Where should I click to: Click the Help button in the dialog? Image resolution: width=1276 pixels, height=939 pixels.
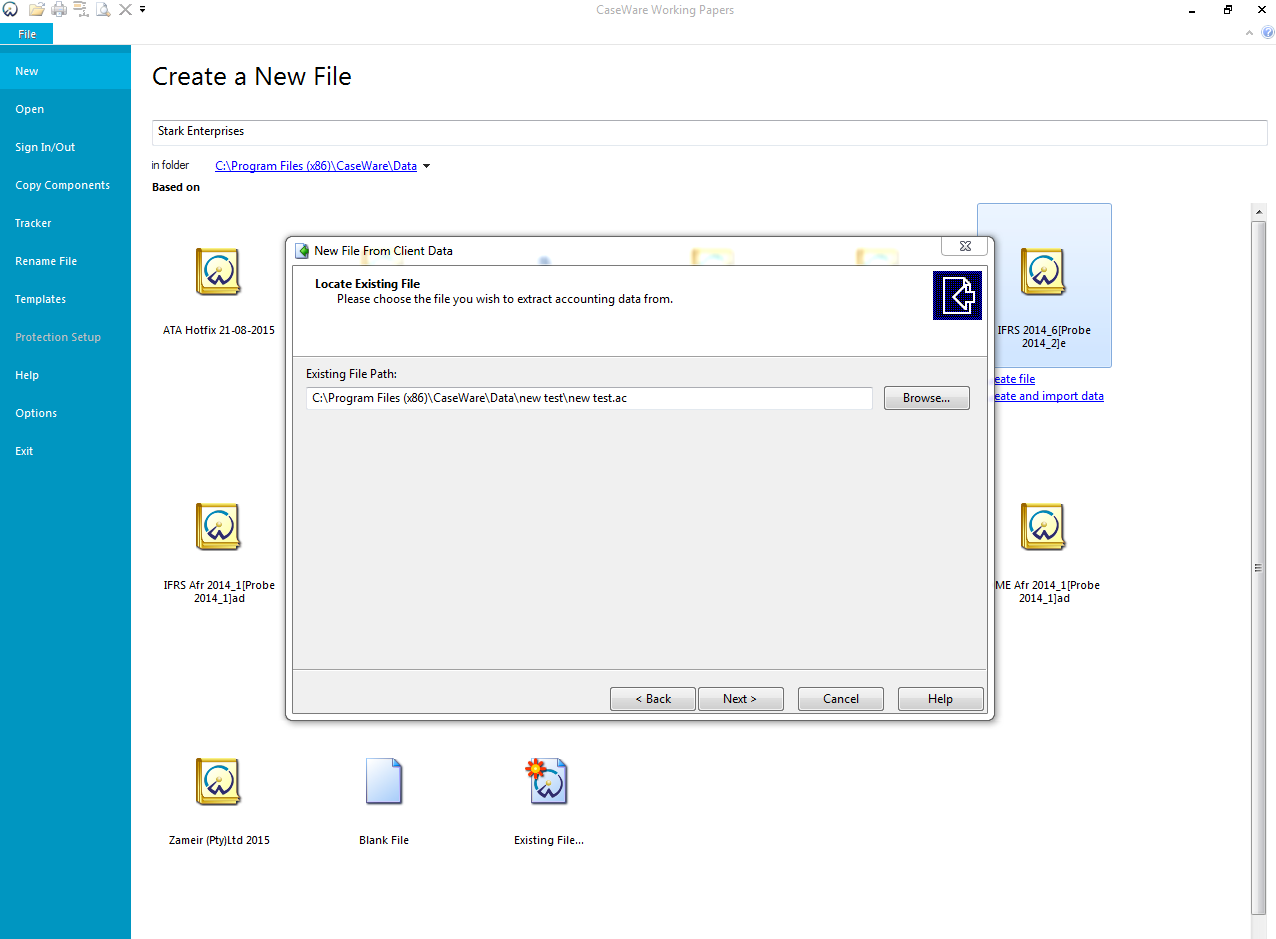[x=941, y=699]
